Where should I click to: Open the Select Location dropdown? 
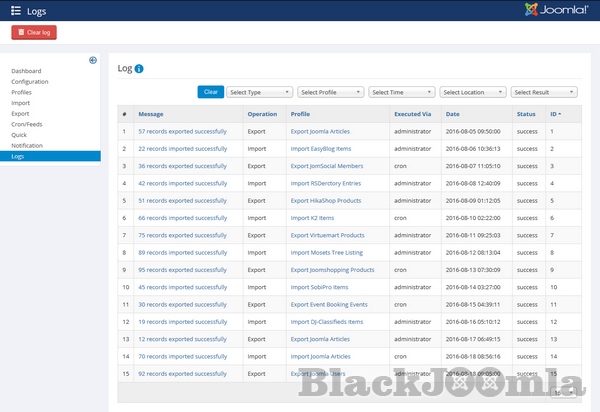coord(472,92)
